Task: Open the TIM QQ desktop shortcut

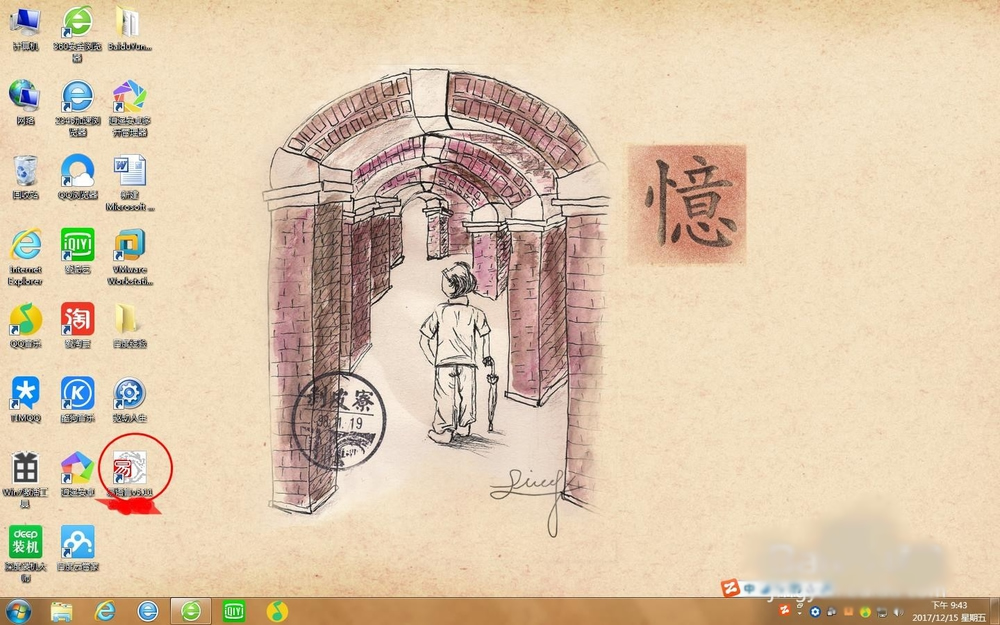Action: 25,393
